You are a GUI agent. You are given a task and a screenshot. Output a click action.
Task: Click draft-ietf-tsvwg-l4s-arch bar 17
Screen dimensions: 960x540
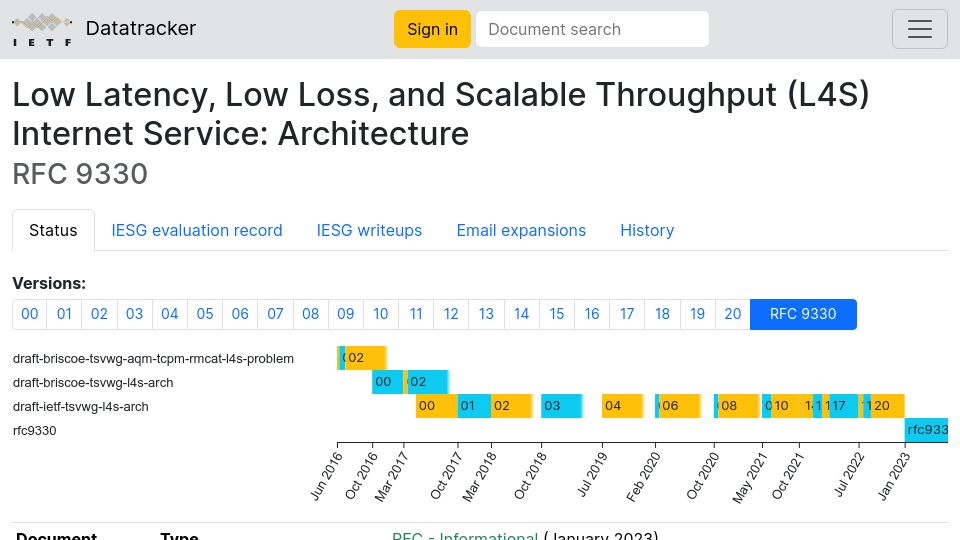pos(844,406)
